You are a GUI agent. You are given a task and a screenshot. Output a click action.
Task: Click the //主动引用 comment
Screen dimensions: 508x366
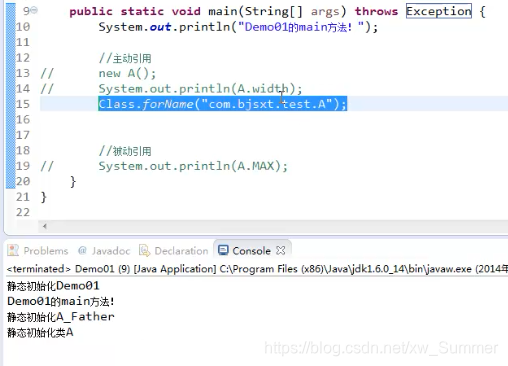pos(125,58)
